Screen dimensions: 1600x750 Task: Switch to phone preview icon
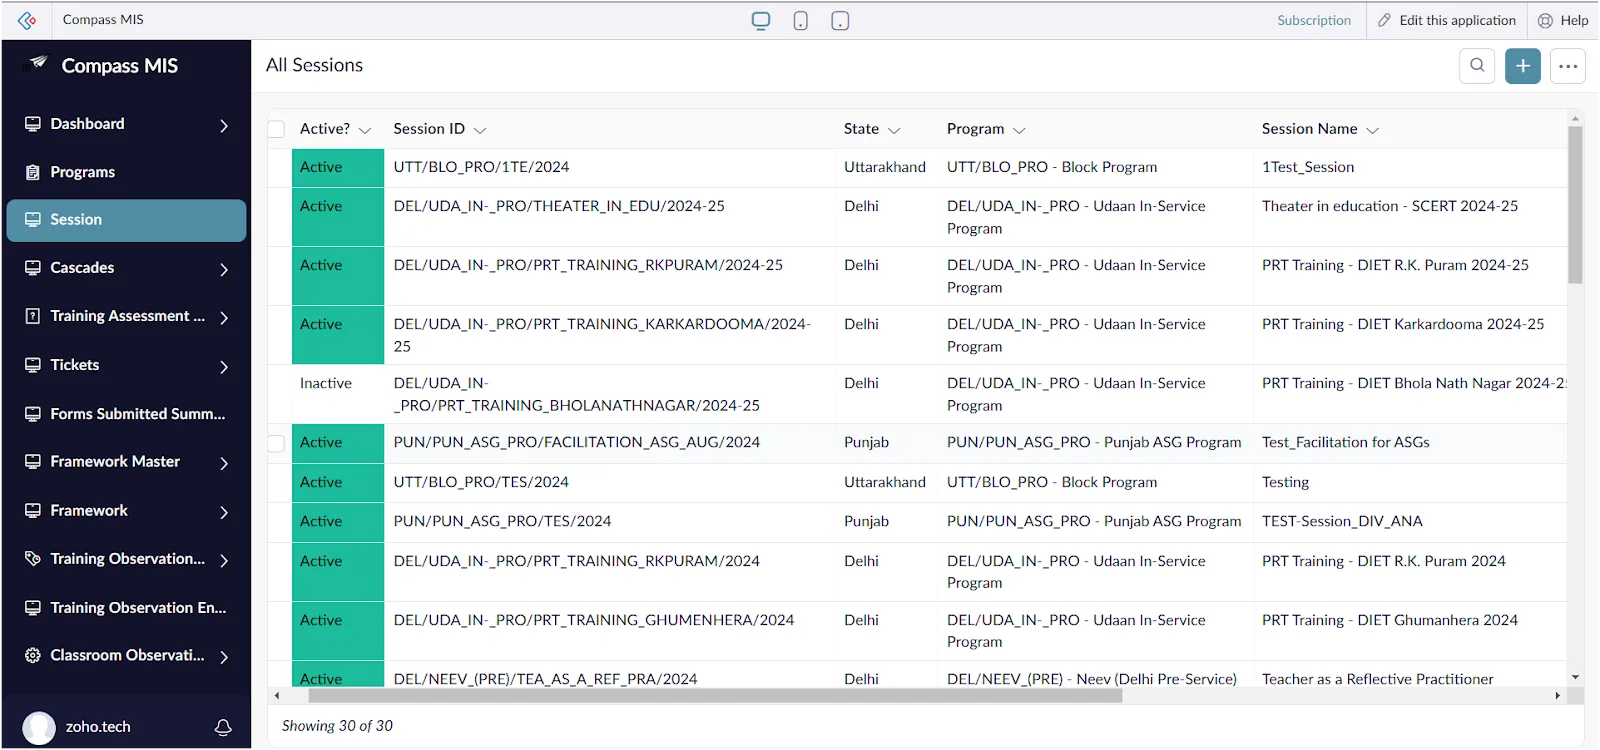pyautogui.click(x=801, y=20)
